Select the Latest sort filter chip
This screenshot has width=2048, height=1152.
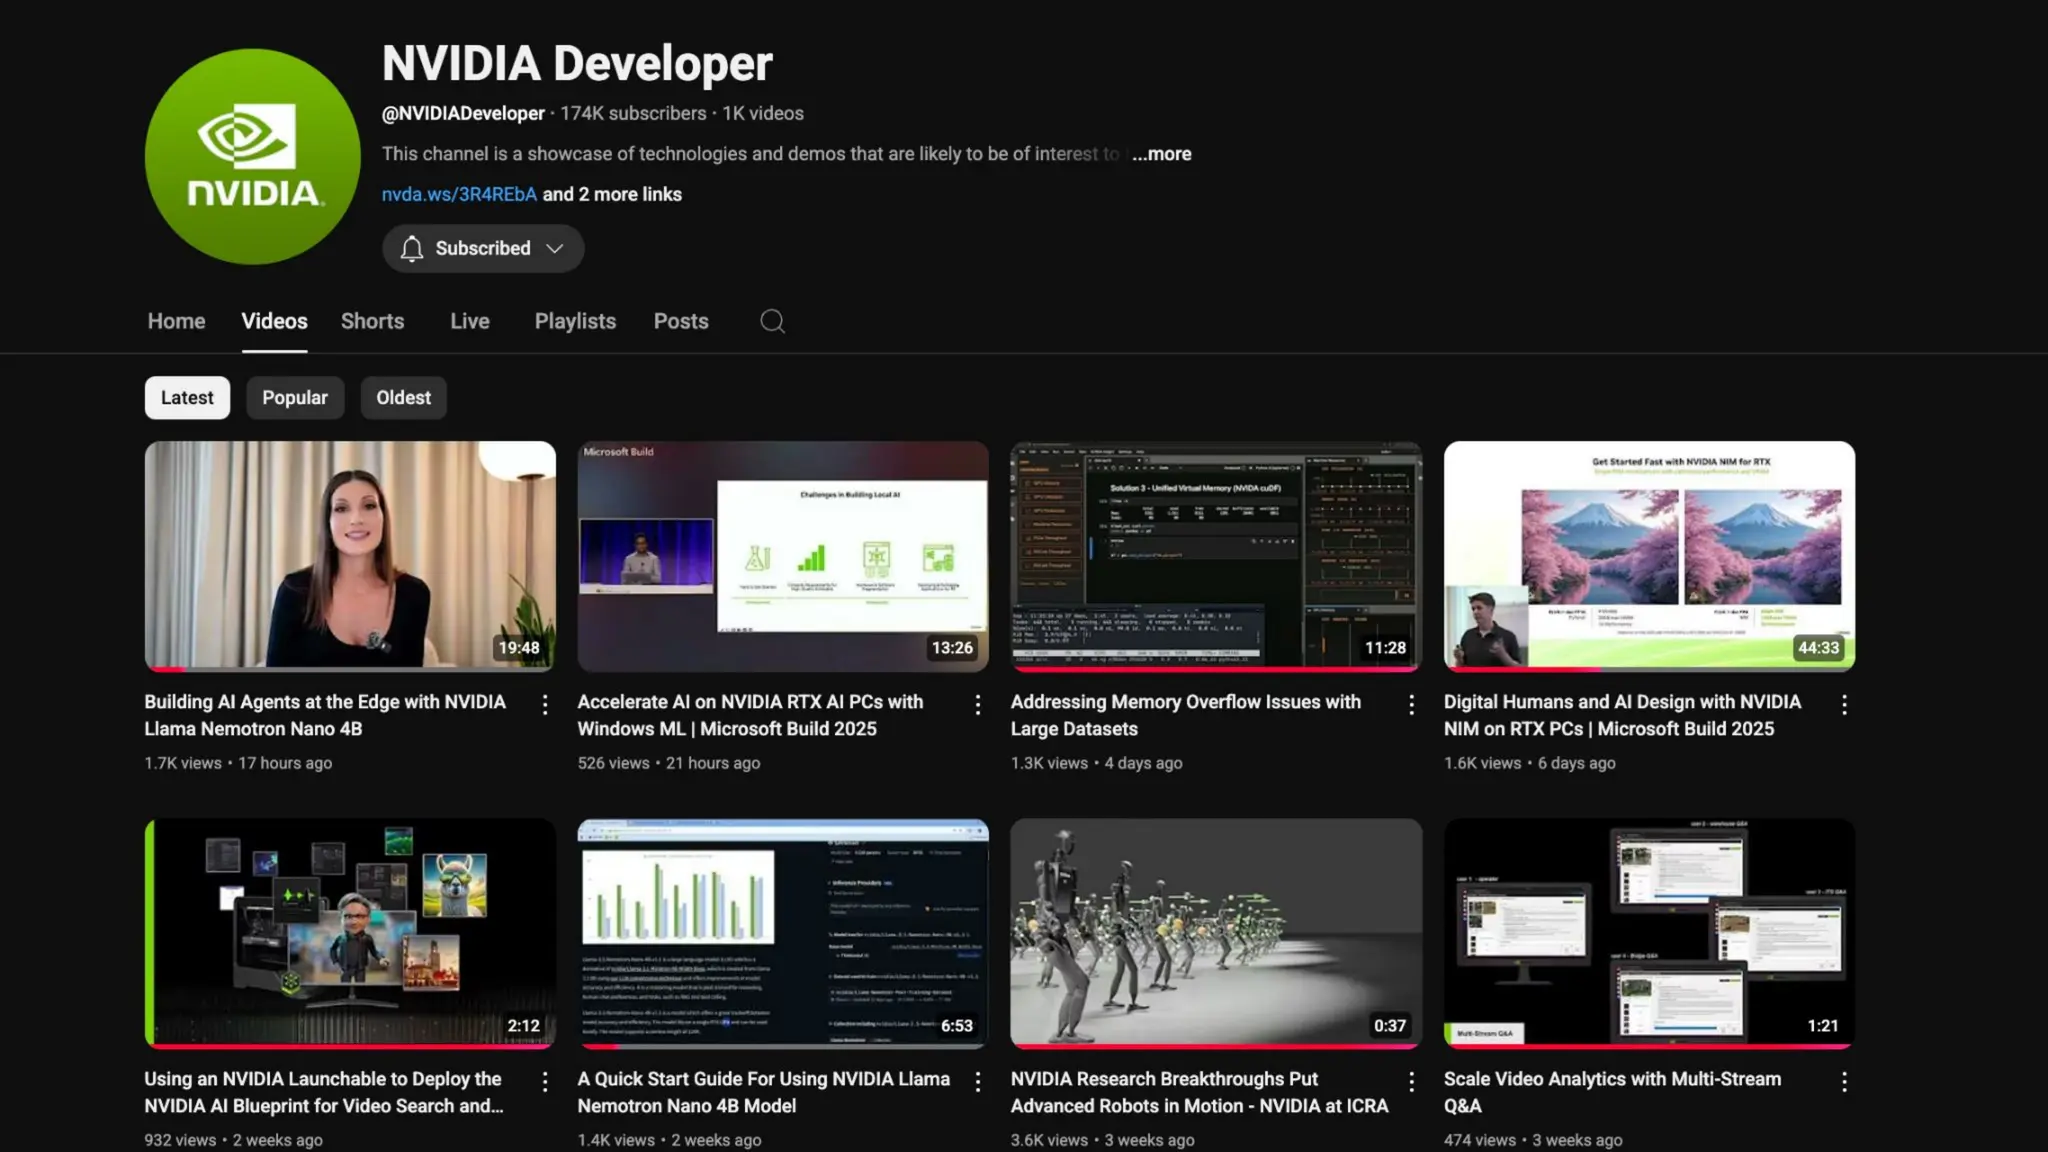click(187, 398)
